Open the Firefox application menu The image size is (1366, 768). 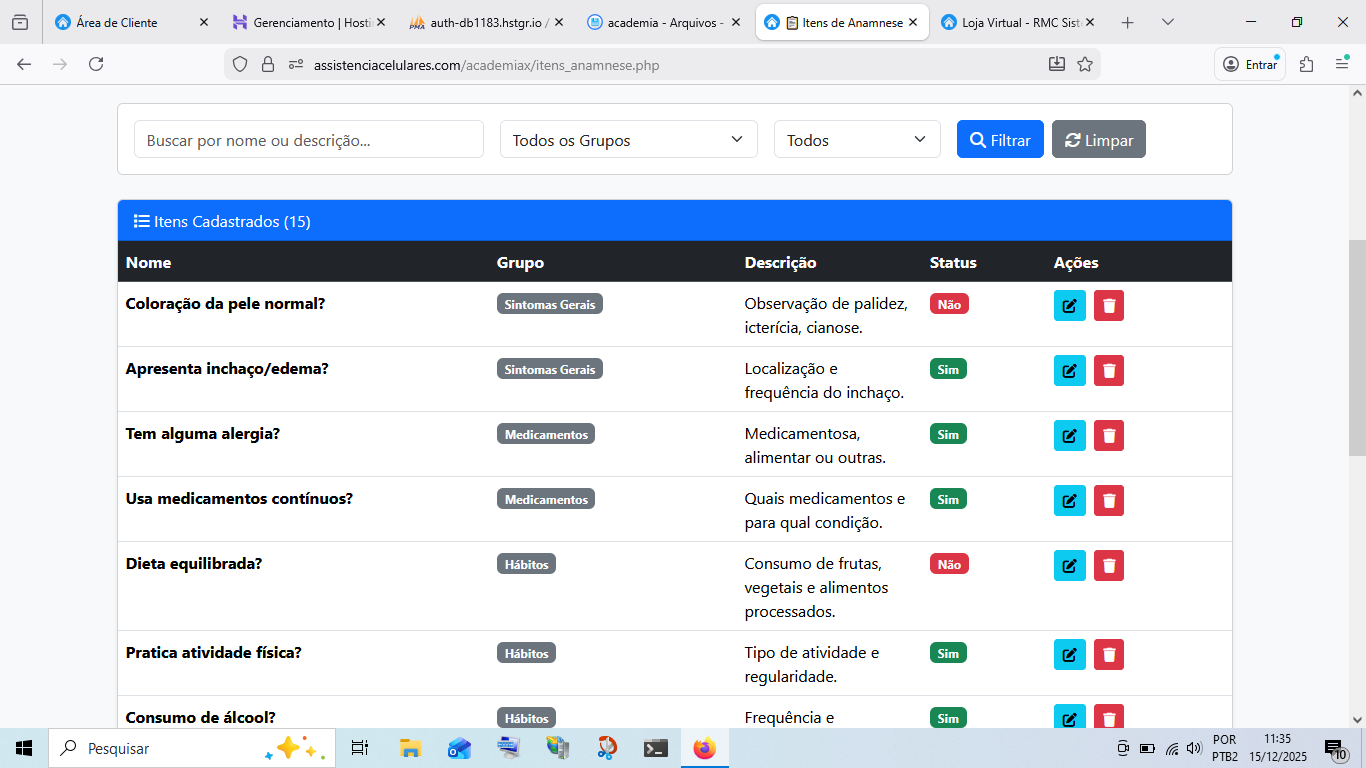[x=1342, y=65]
